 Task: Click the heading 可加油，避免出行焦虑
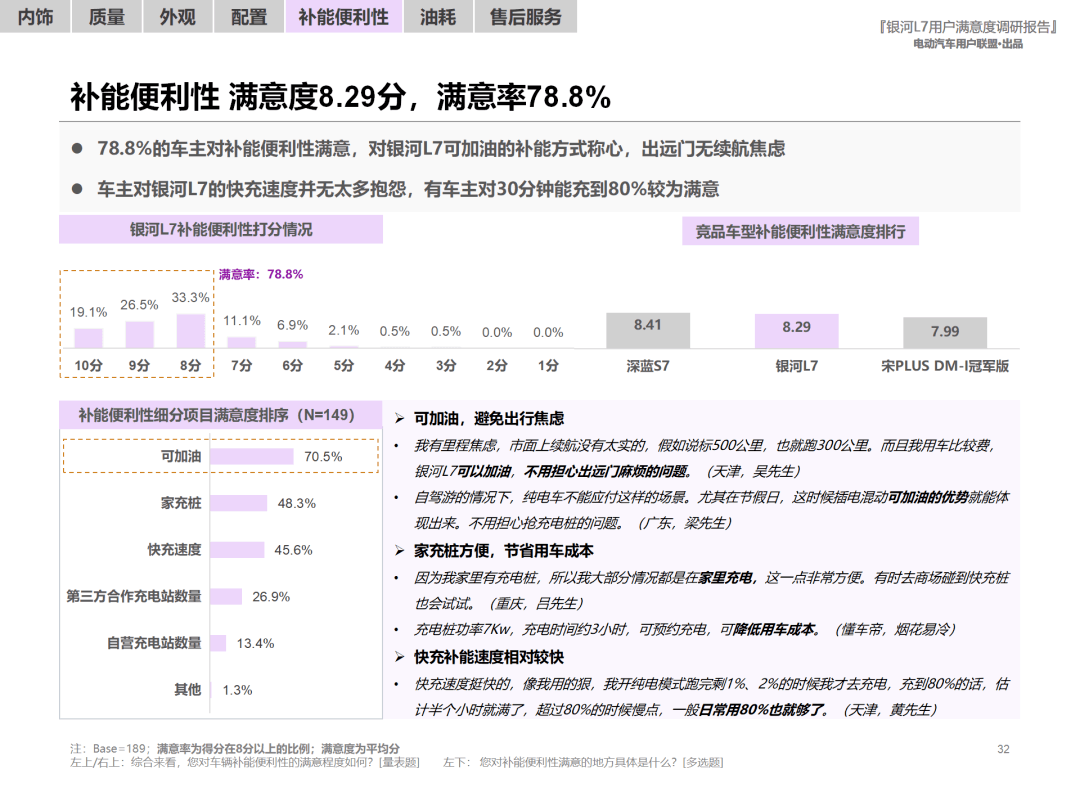(x=489, y=419)
